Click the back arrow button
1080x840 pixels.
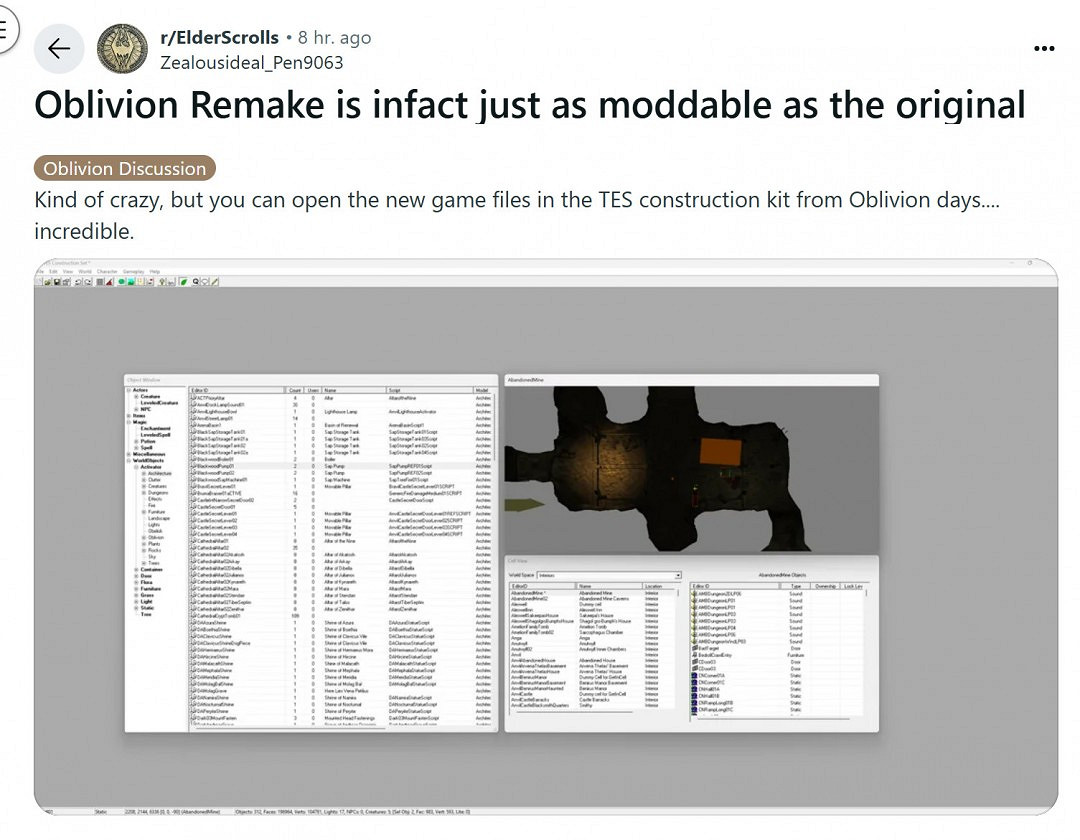[x=58, y=49]
